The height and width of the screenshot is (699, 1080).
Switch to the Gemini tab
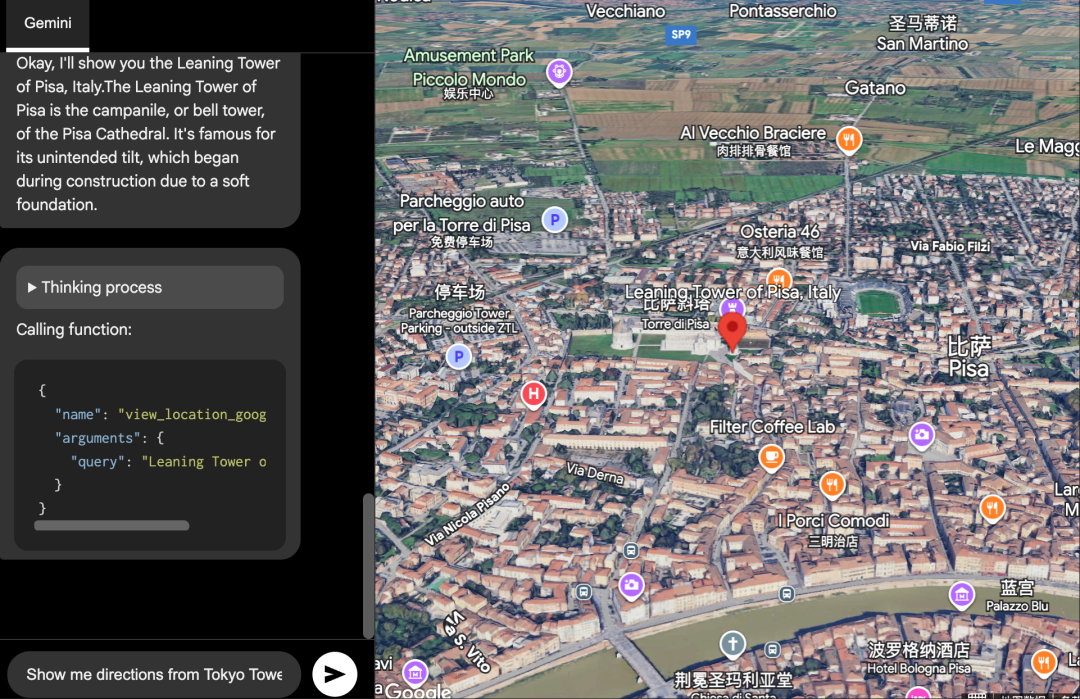click(47, 23)
